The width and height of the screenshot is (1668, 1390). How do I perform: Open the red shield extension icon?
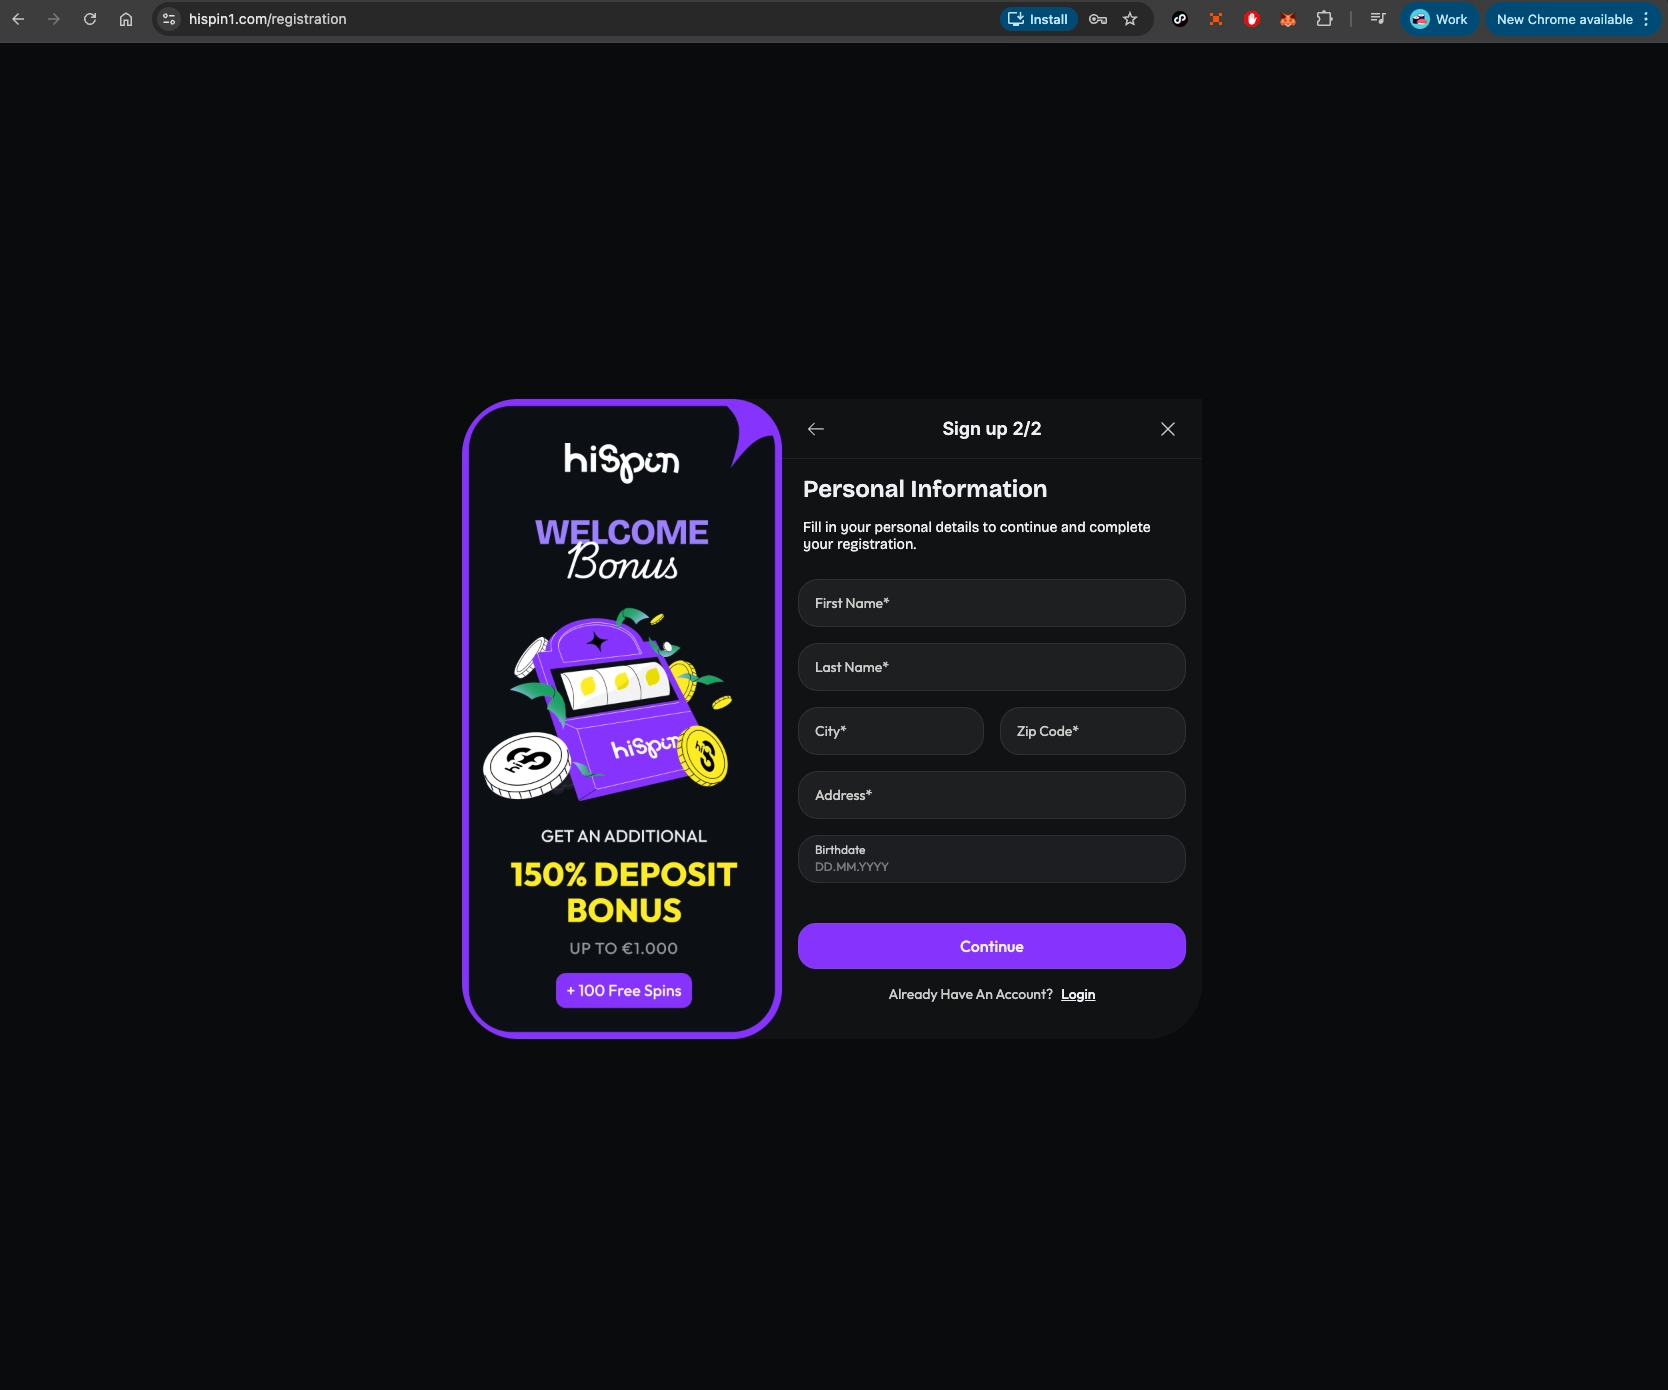click(1252, 19)
